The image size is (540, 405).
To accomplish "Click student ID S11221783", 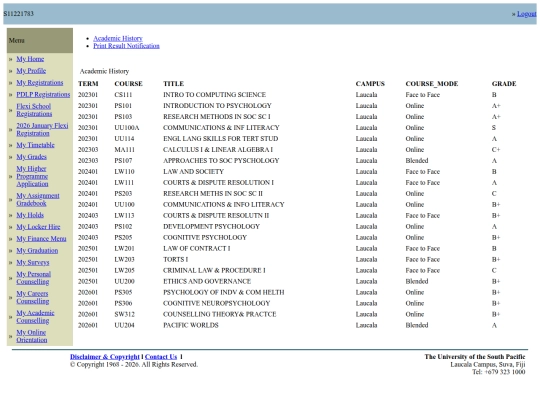I will click(19, 14).
